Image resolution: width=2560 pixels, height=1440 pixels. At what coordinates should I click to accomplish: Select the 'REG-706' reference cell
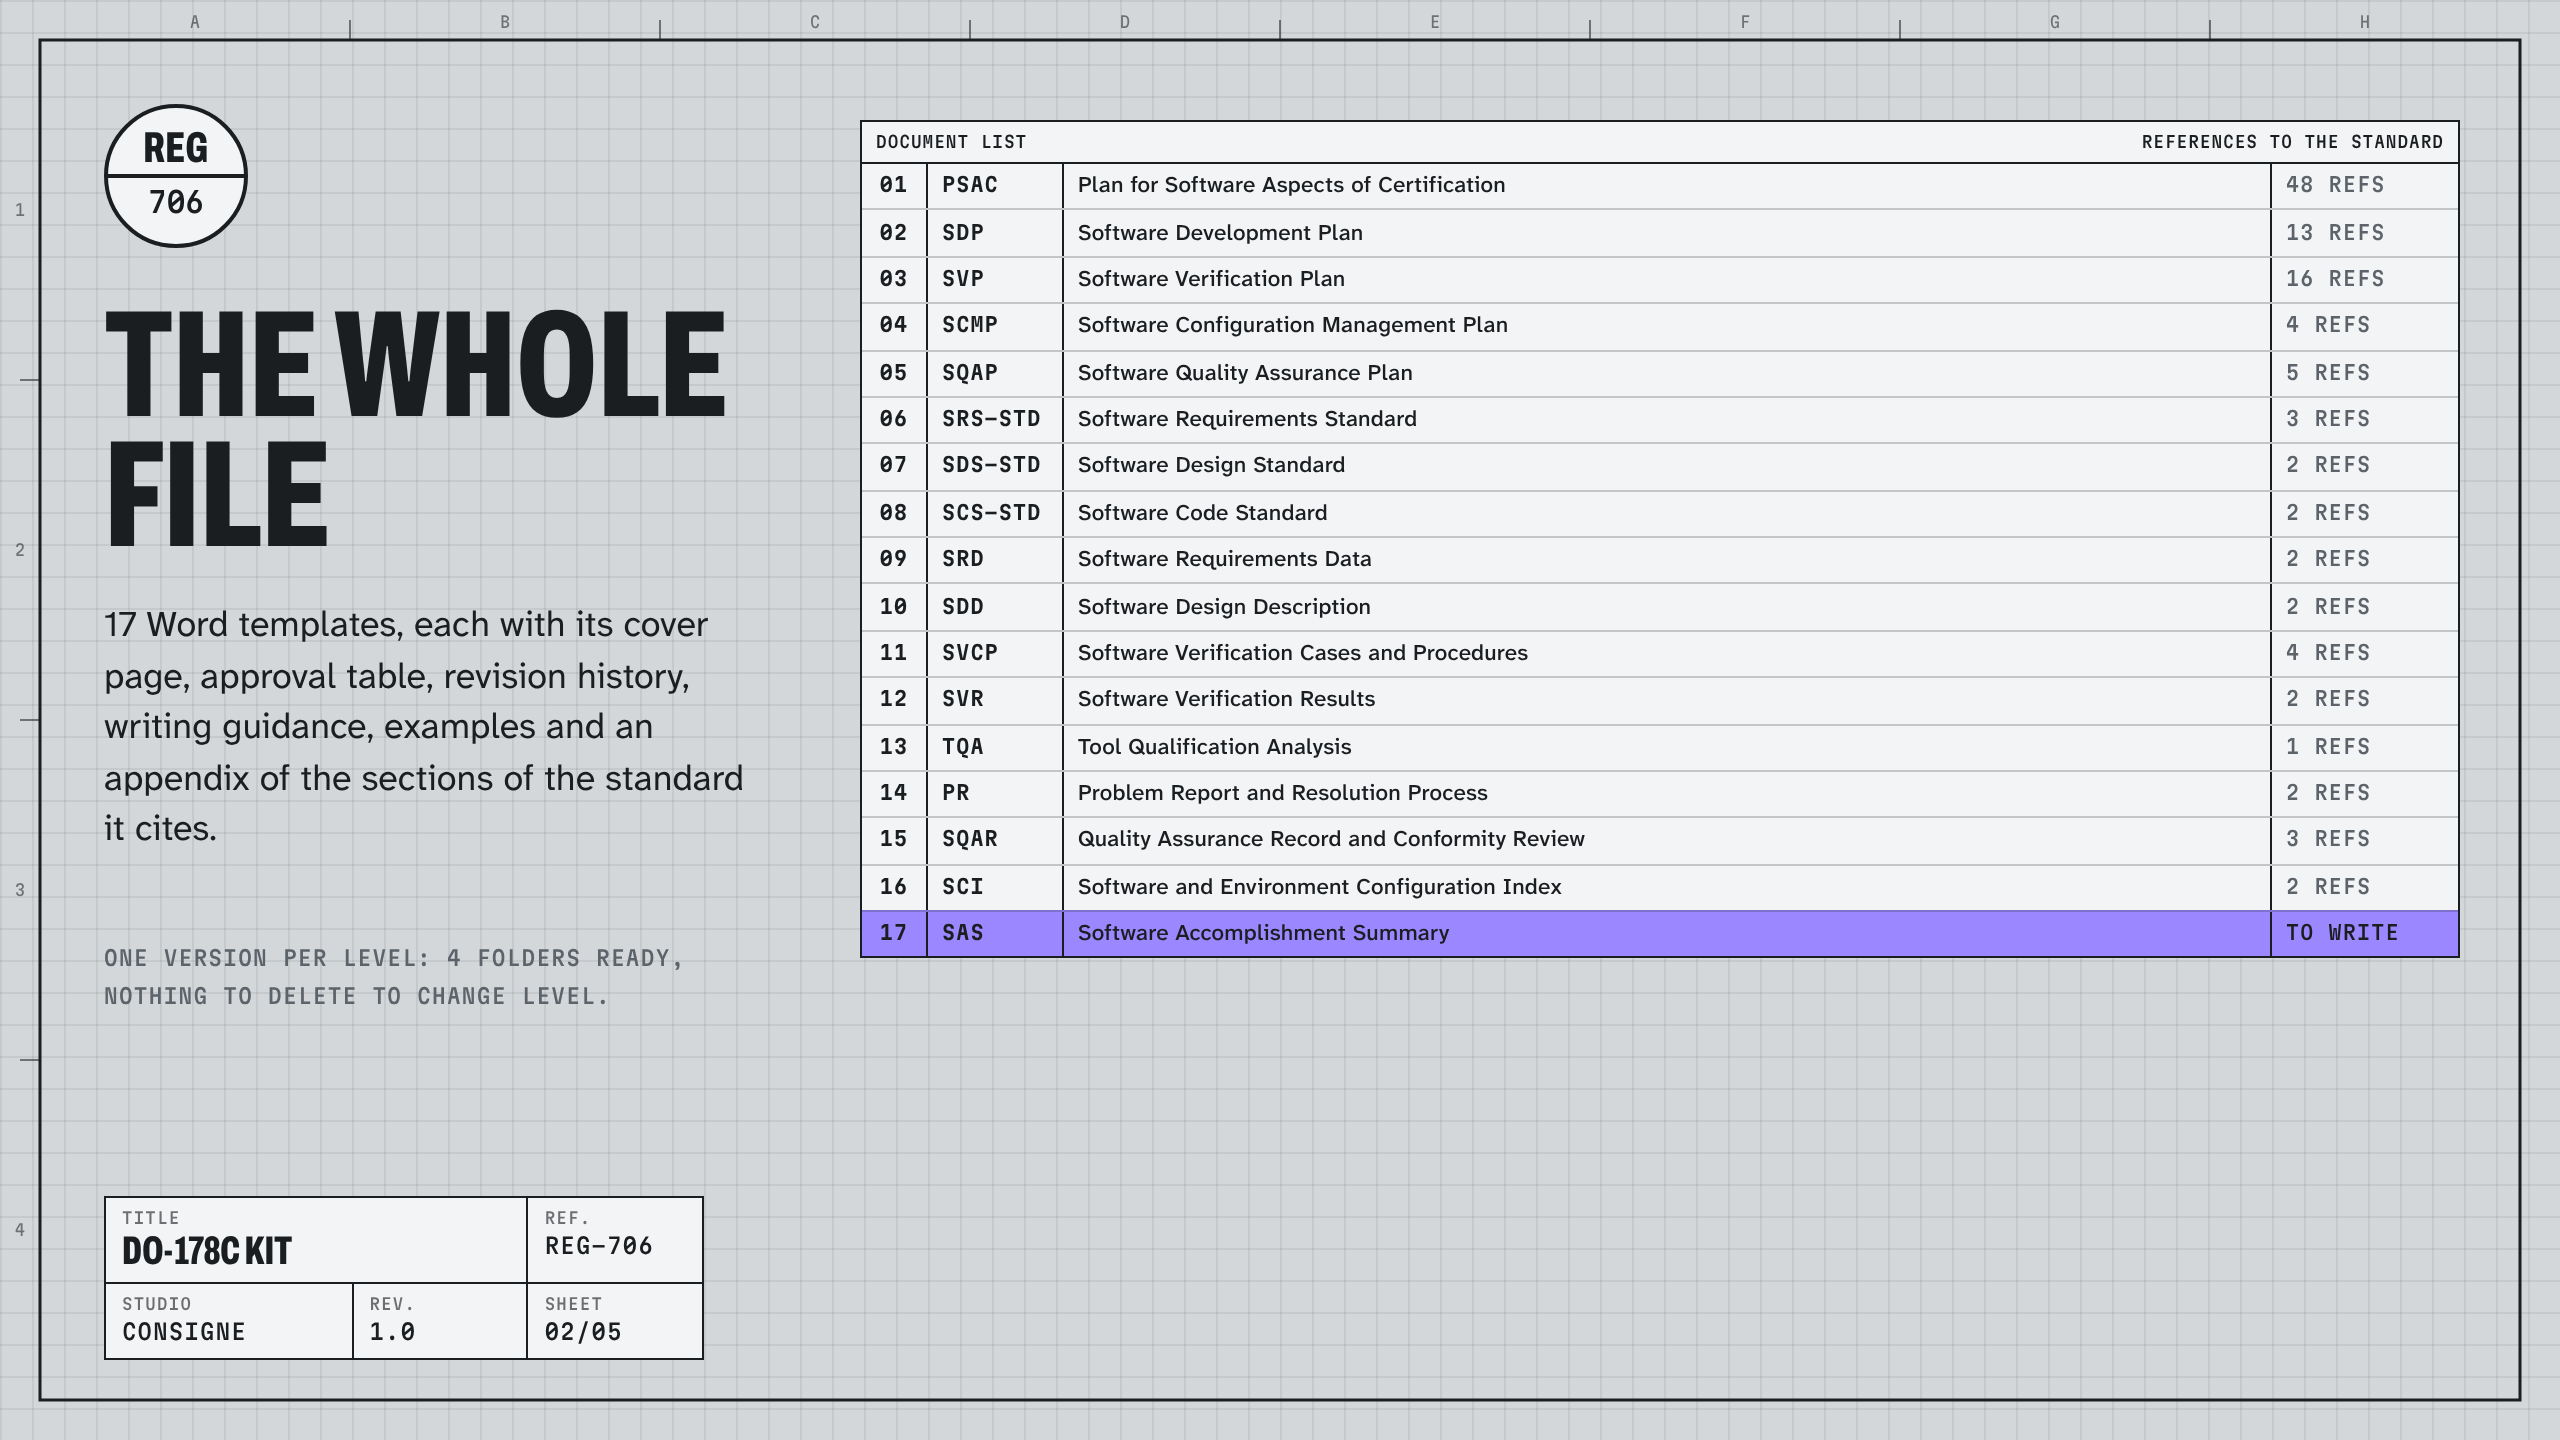click(x=615, y=1240)
